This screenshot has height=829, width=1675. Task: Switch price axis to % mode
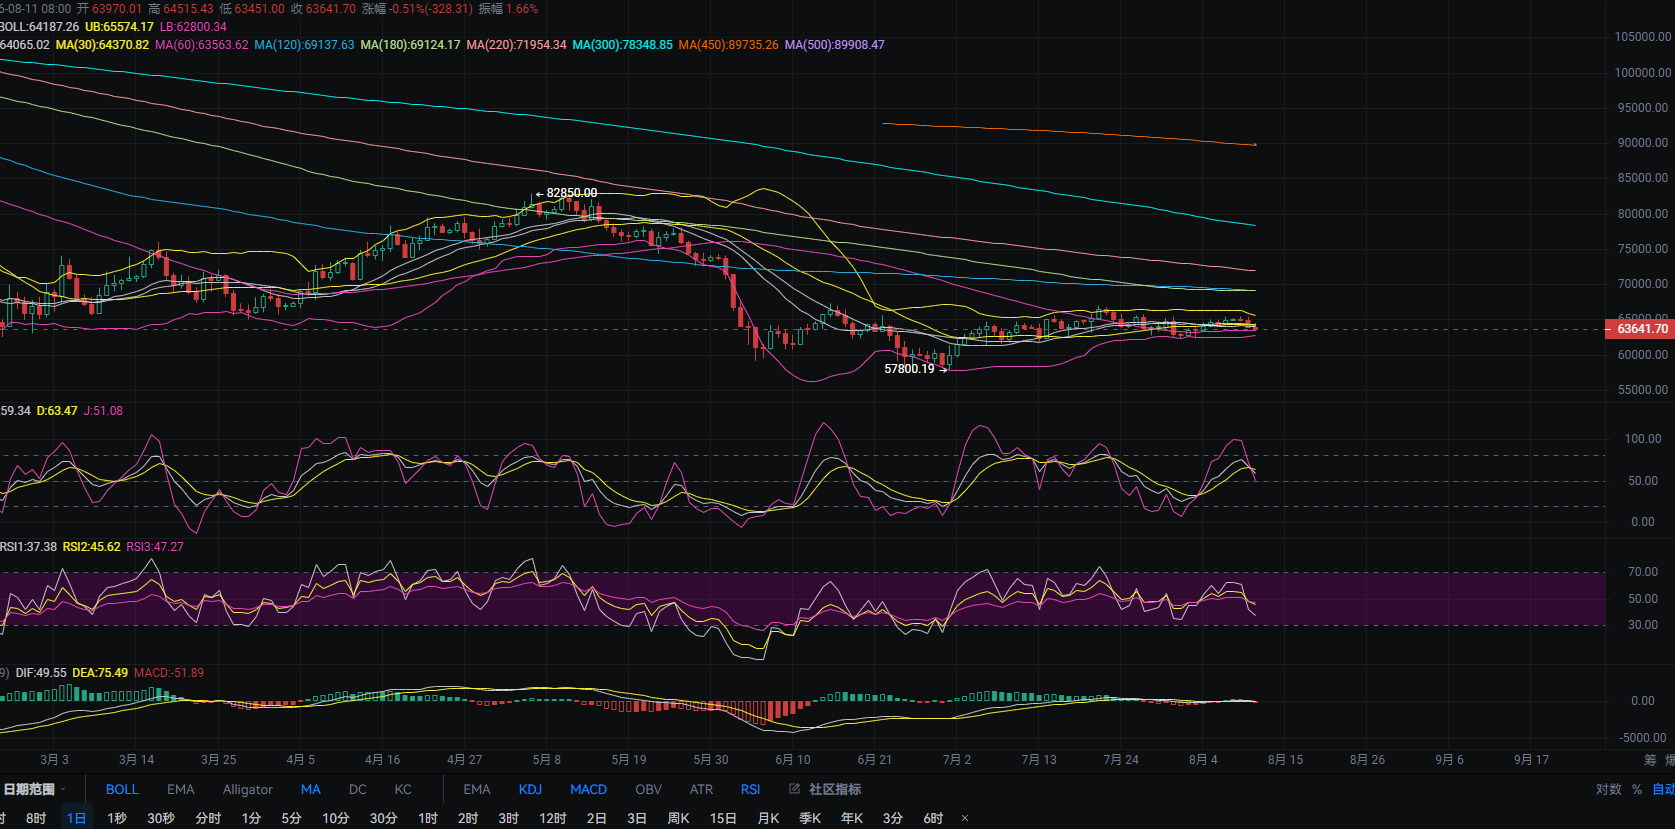1637,789
